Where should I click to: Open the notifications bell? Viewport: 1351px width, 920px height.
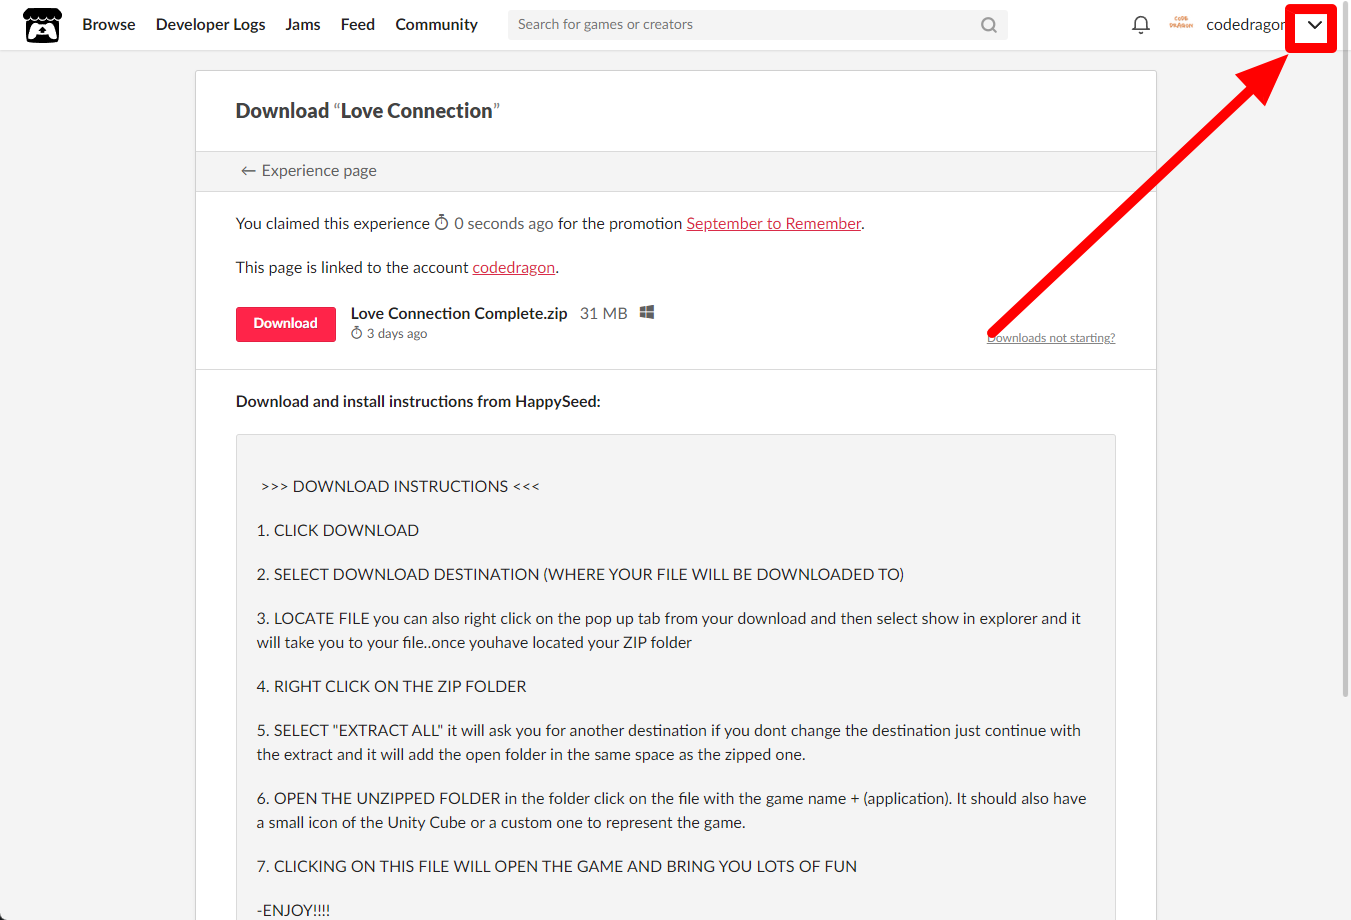[x=1140, y=25]
